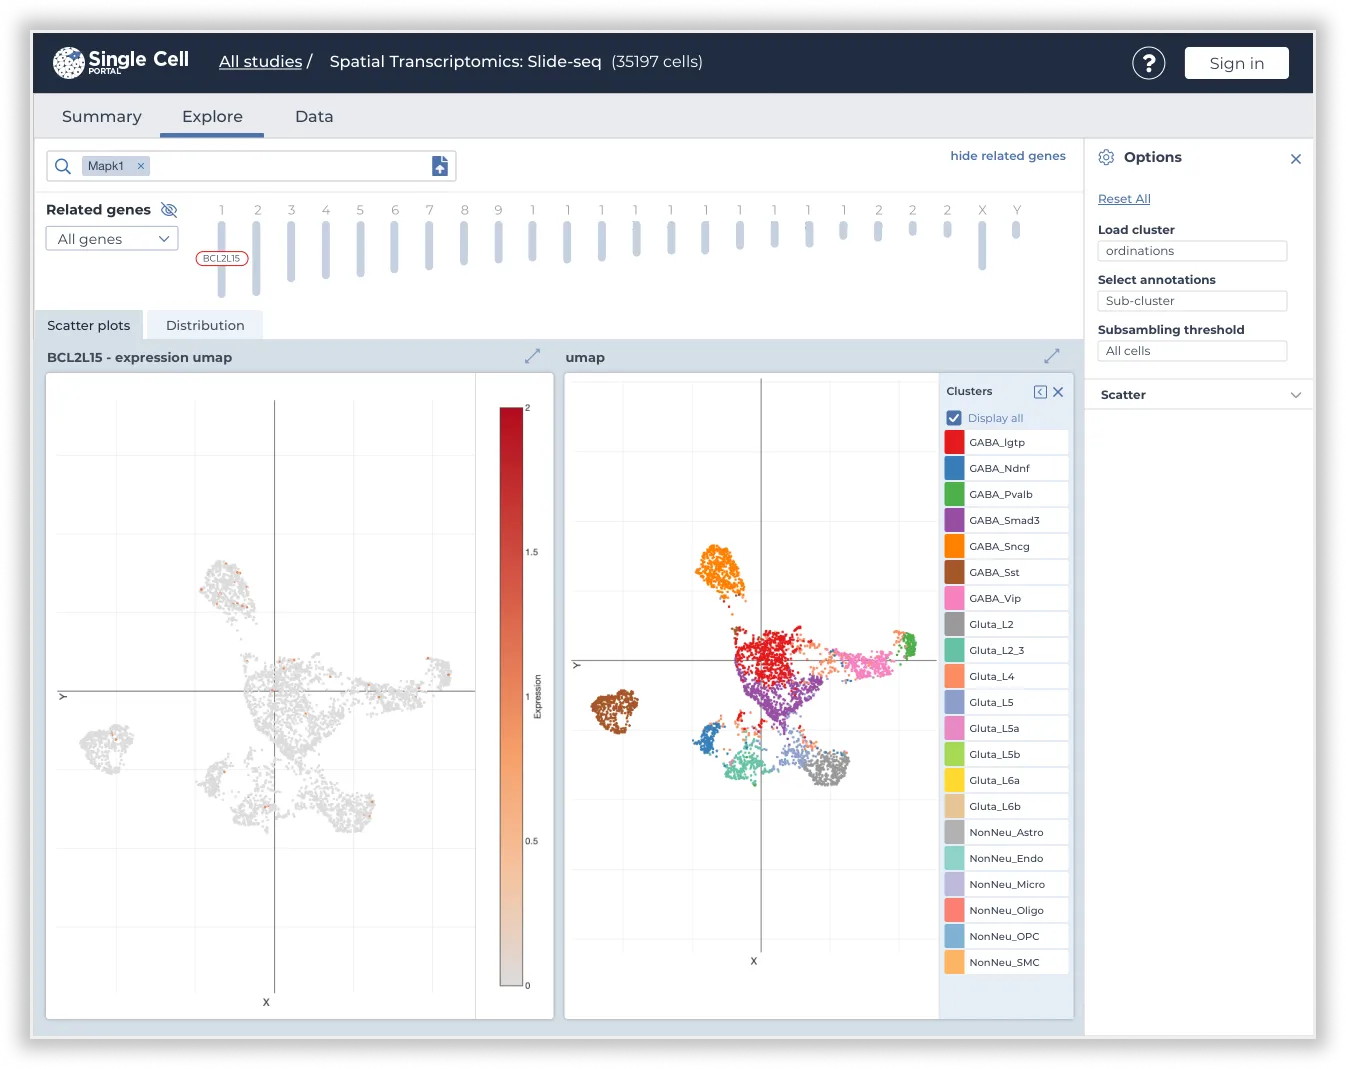Expand the Scatter options section
This screenshot has height=1069, width=1346.
click(1200, 395)
